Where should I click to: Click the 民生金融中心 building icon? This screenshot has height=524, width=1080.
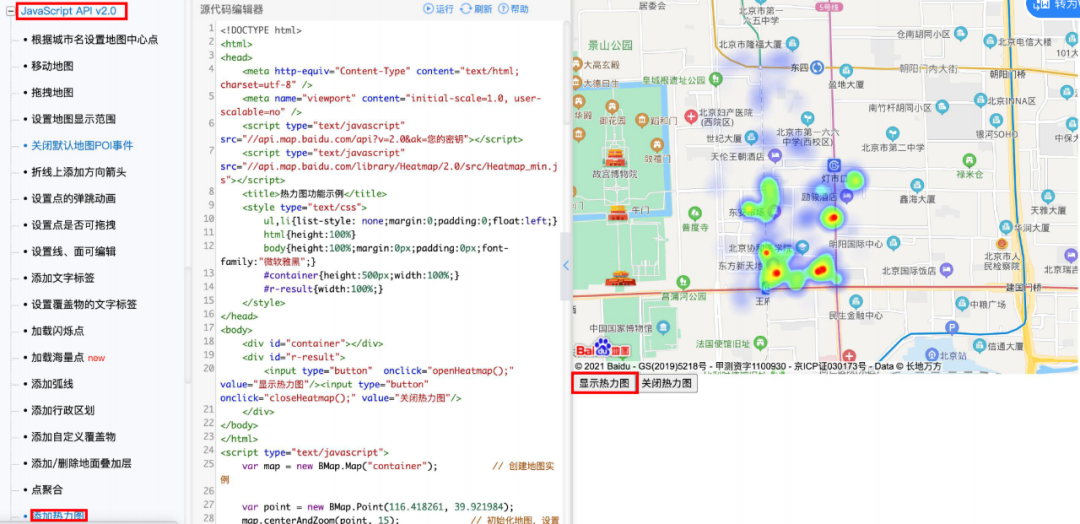(855, 302)
